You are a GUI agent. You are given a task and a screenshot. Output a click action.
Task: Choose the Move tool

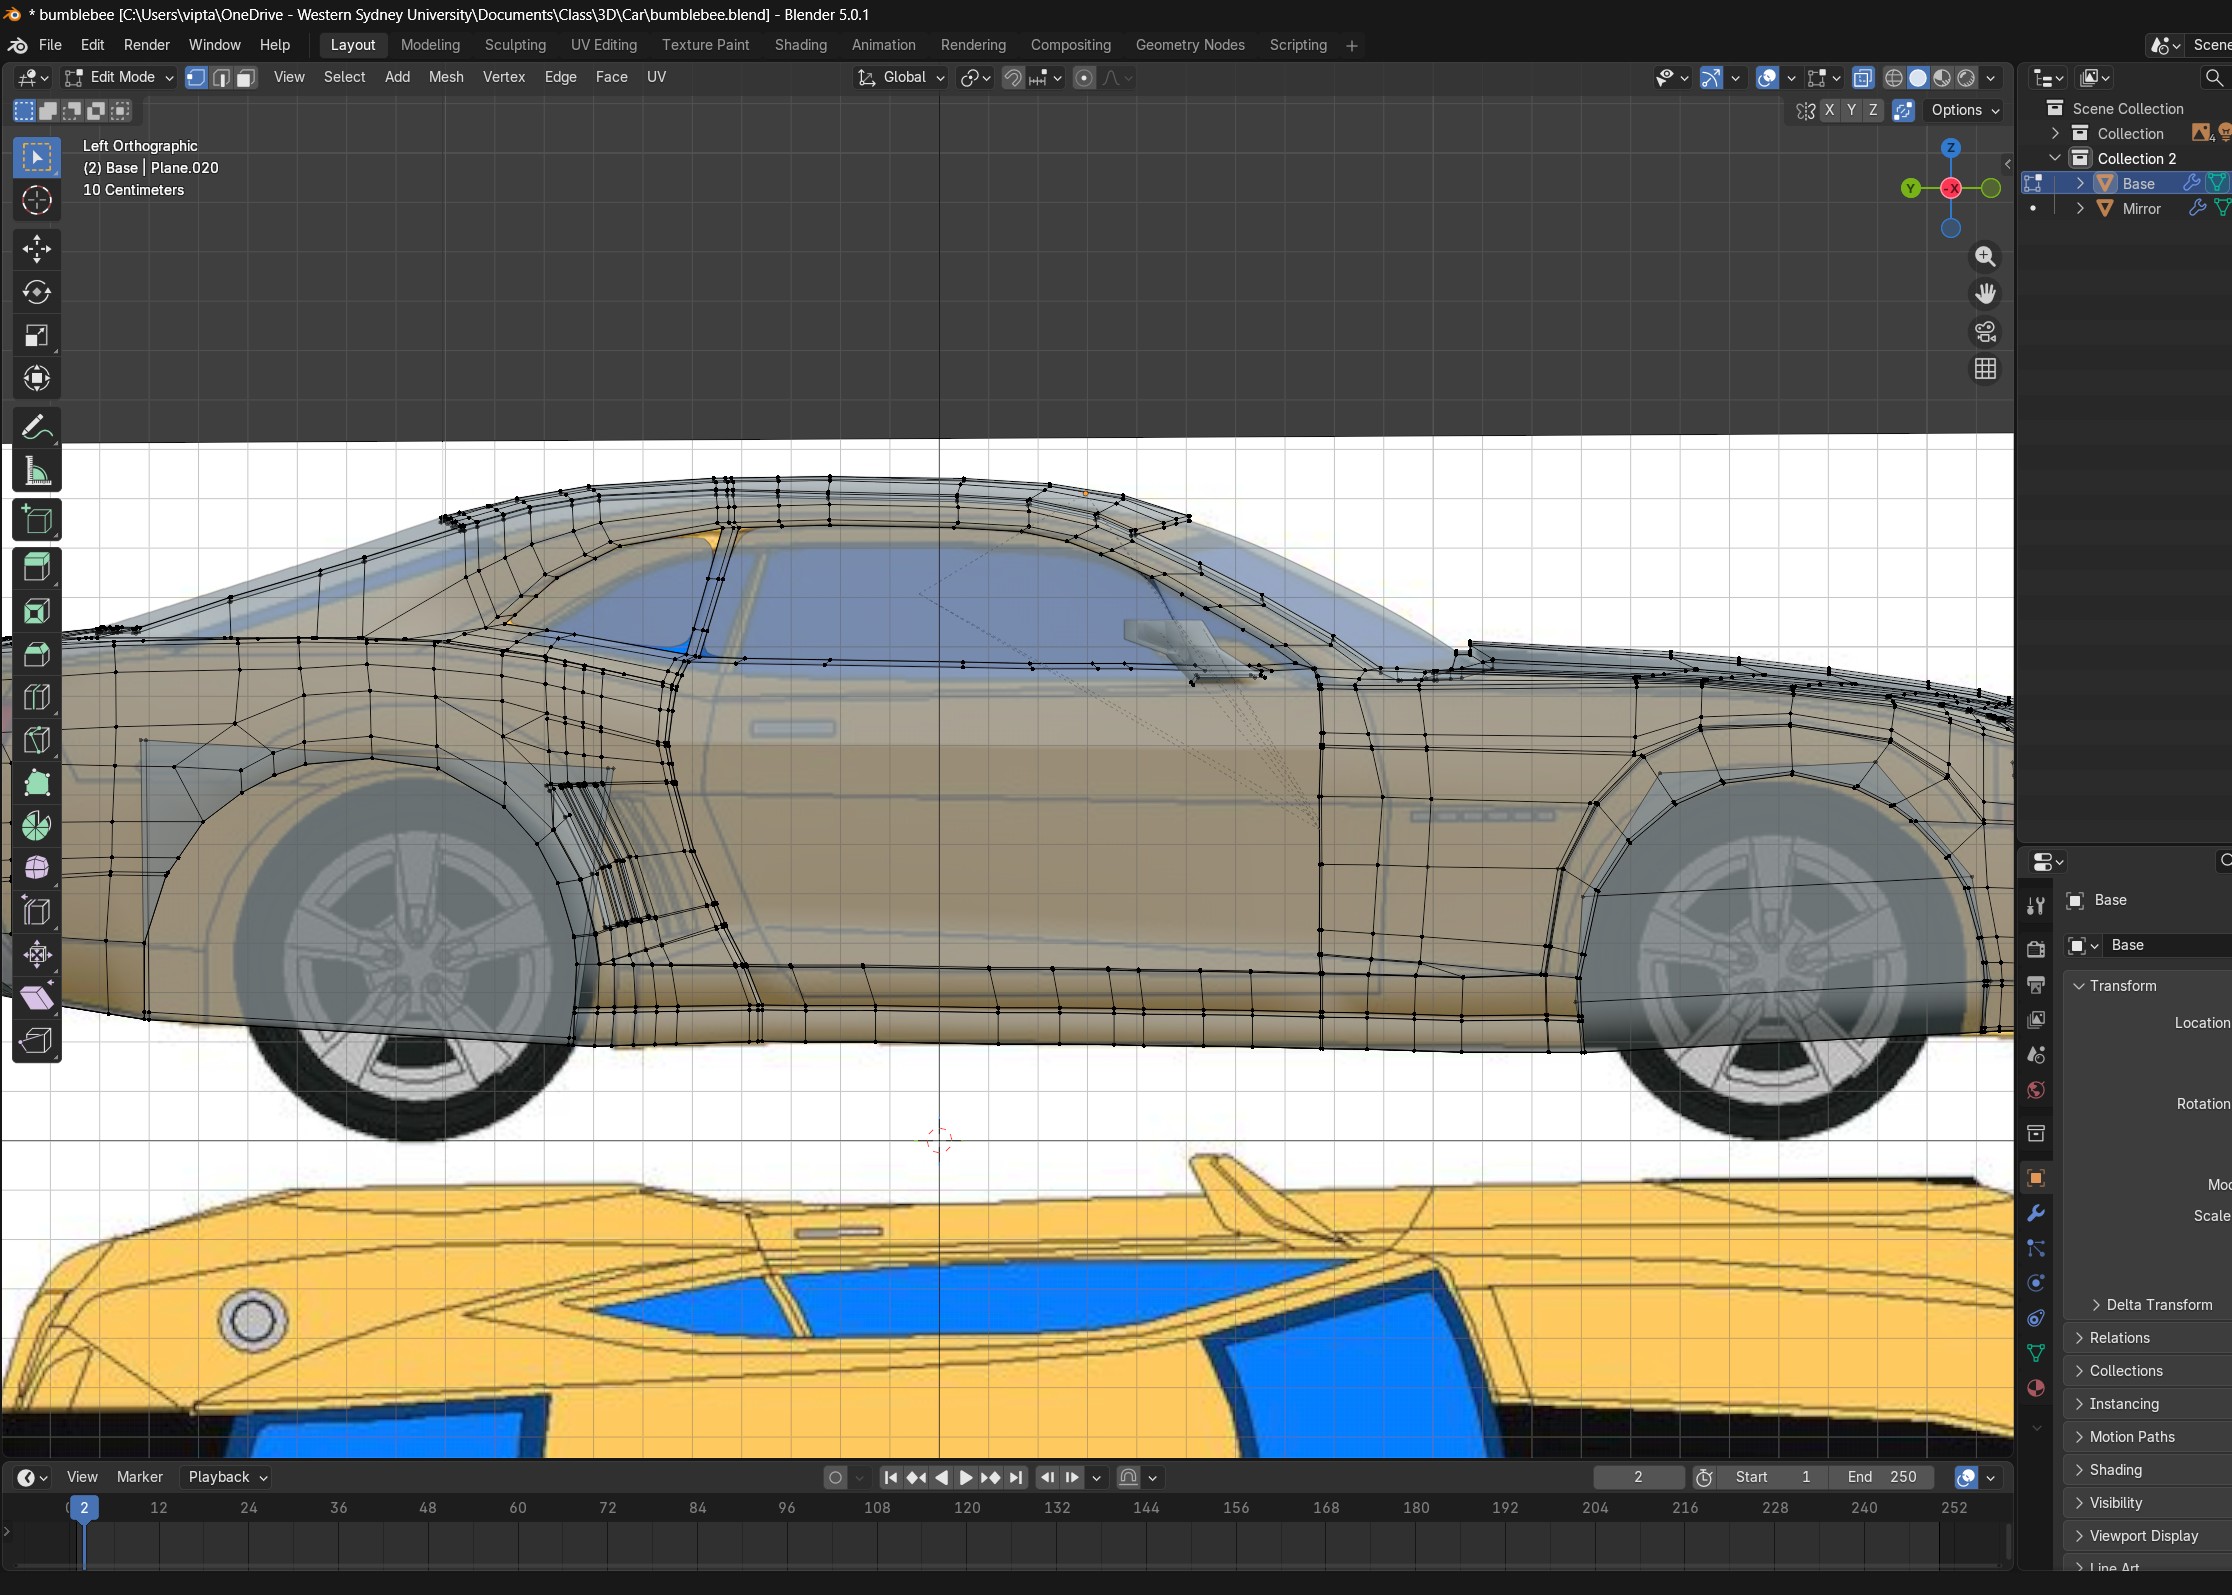[37, 249]
